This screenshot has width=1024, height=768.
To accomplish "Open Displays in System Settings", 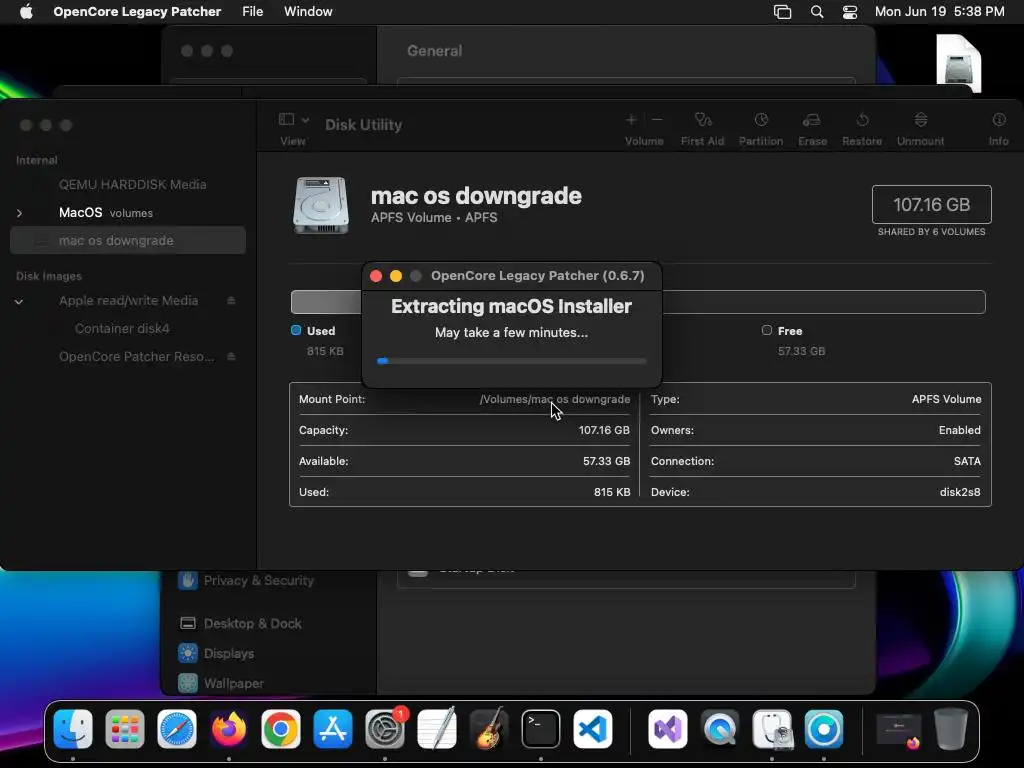I will [216, 654].
